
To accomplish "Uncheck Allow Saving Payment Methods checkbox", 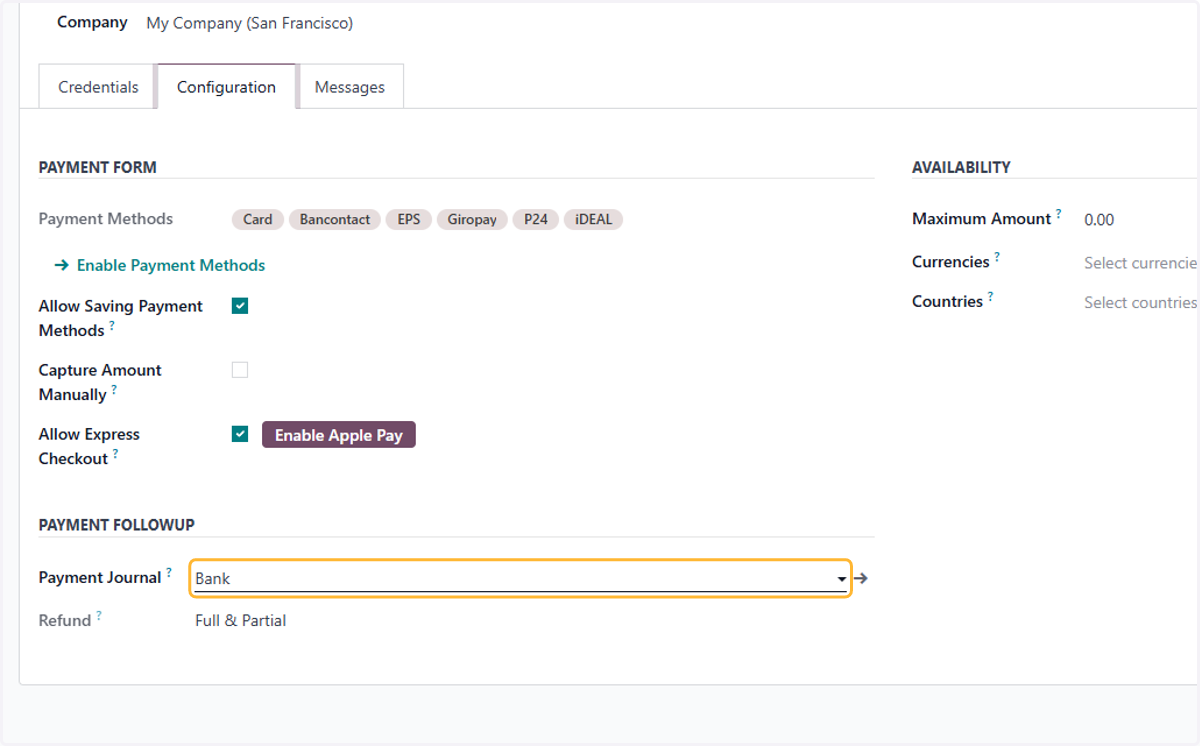I will (x=240, y=306).
